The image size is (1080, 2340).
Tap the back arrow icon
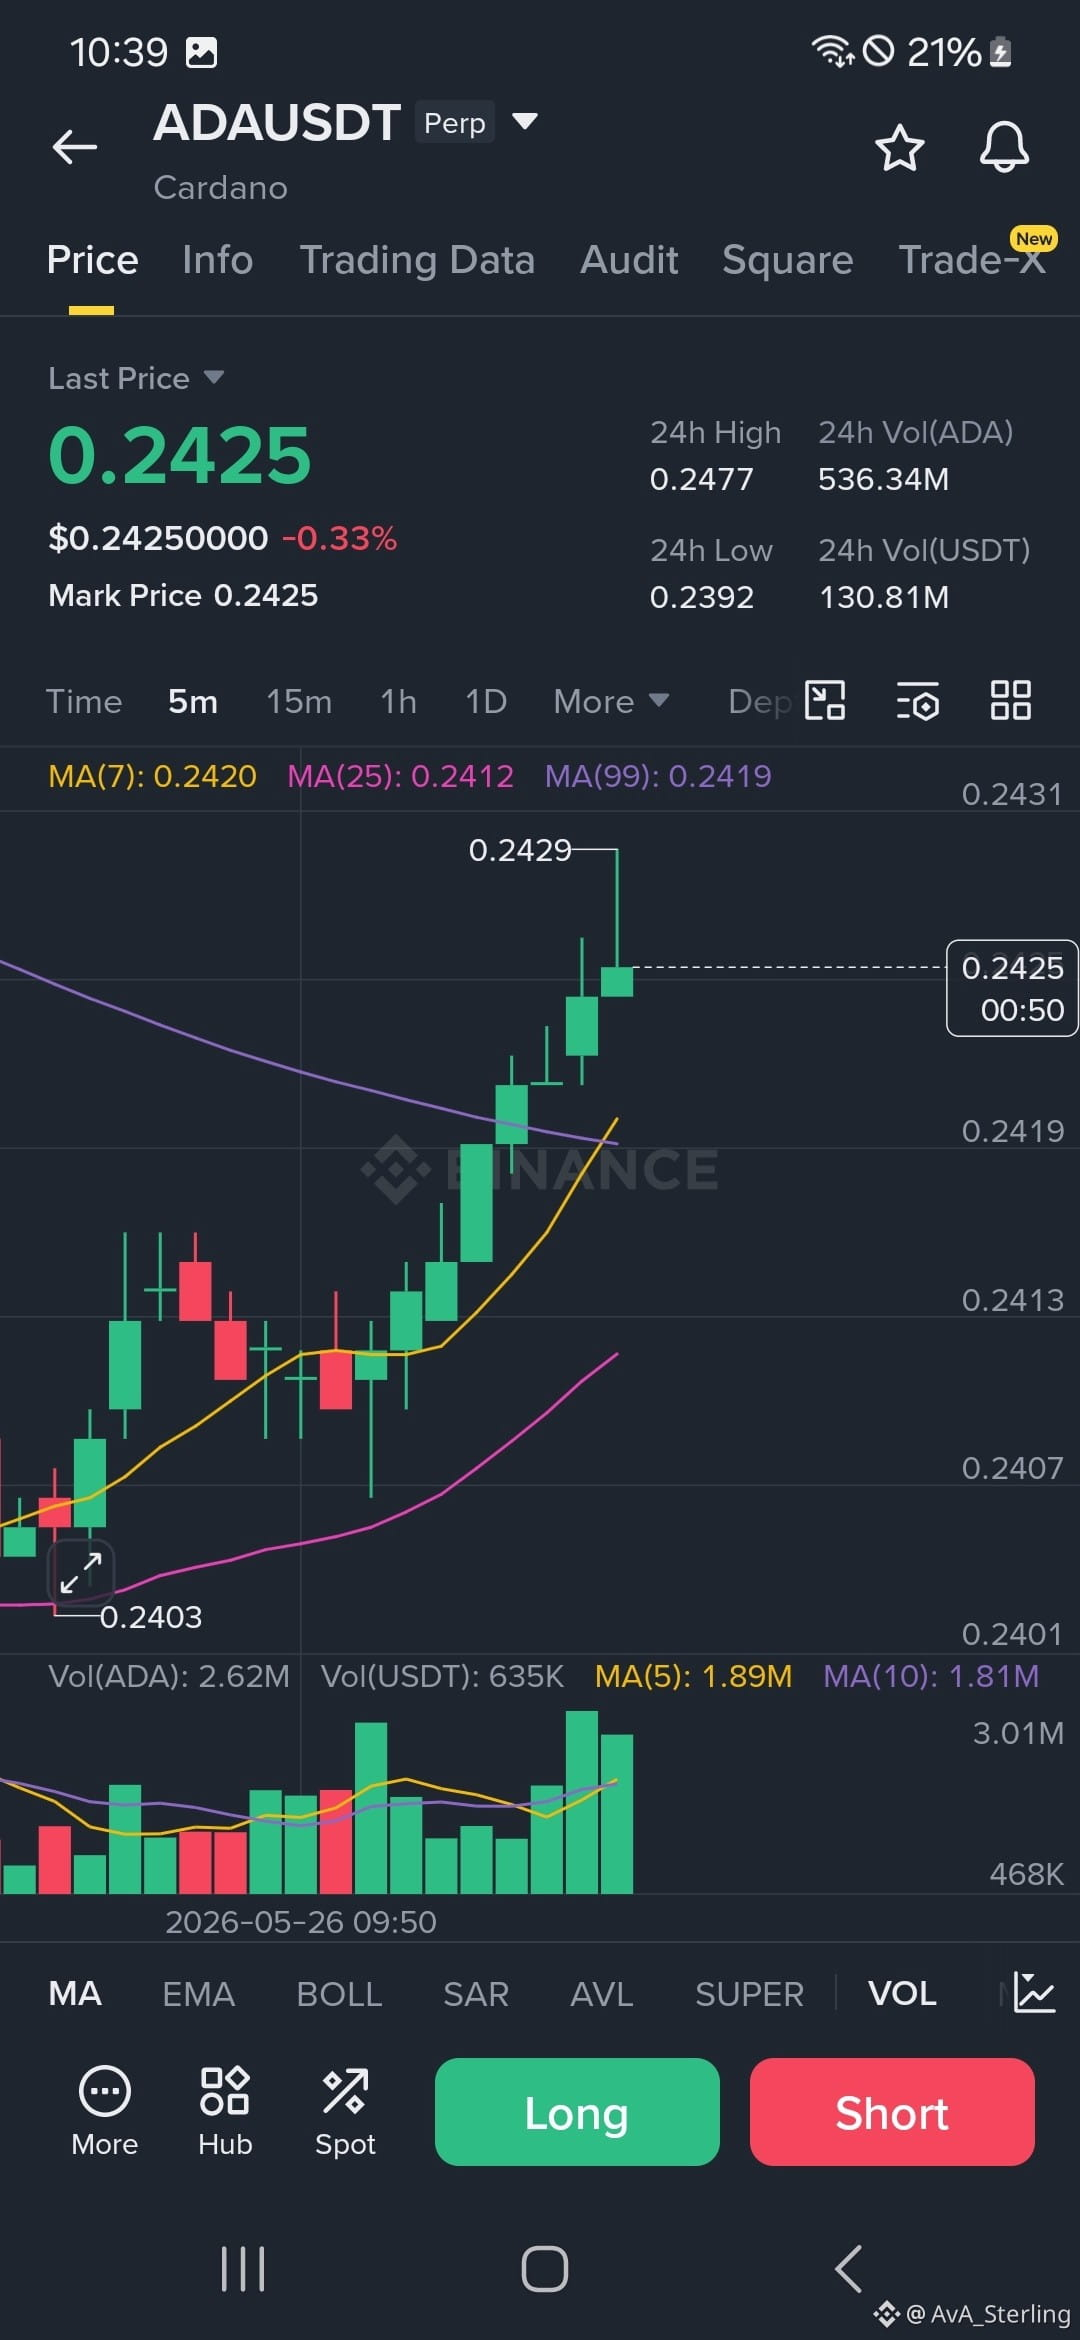pyautogui.click(x=75, y=147)
